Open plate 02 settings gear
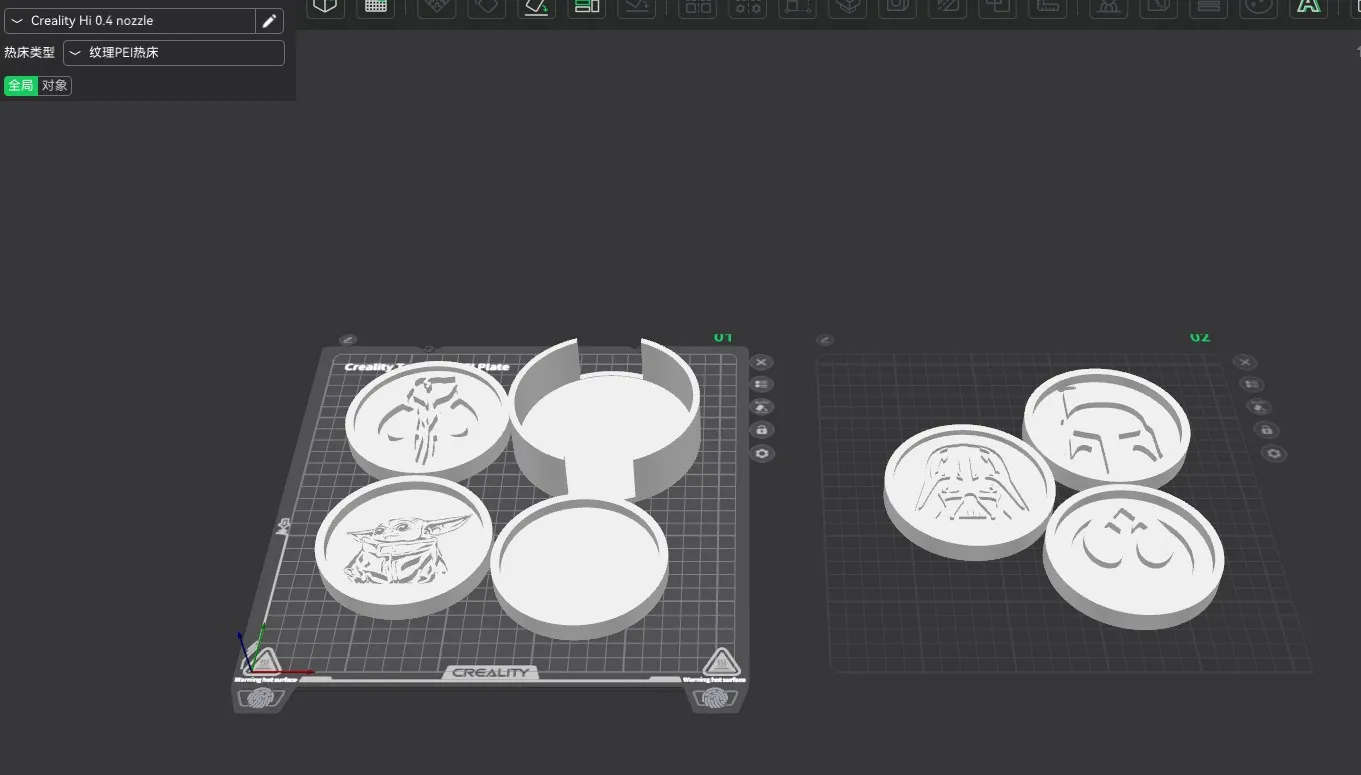The height and width of the screenshot is (775, 1361). 1273,454
